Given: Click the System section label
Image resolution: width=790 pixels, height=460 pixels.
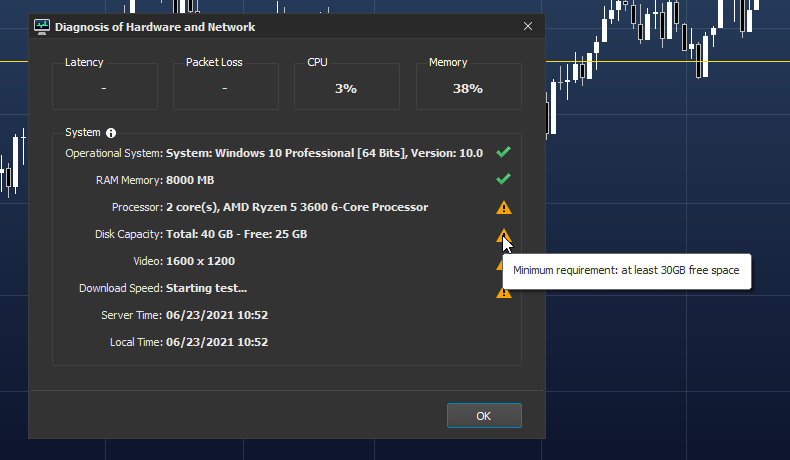Looking at the screenshot, I should 83,133.
